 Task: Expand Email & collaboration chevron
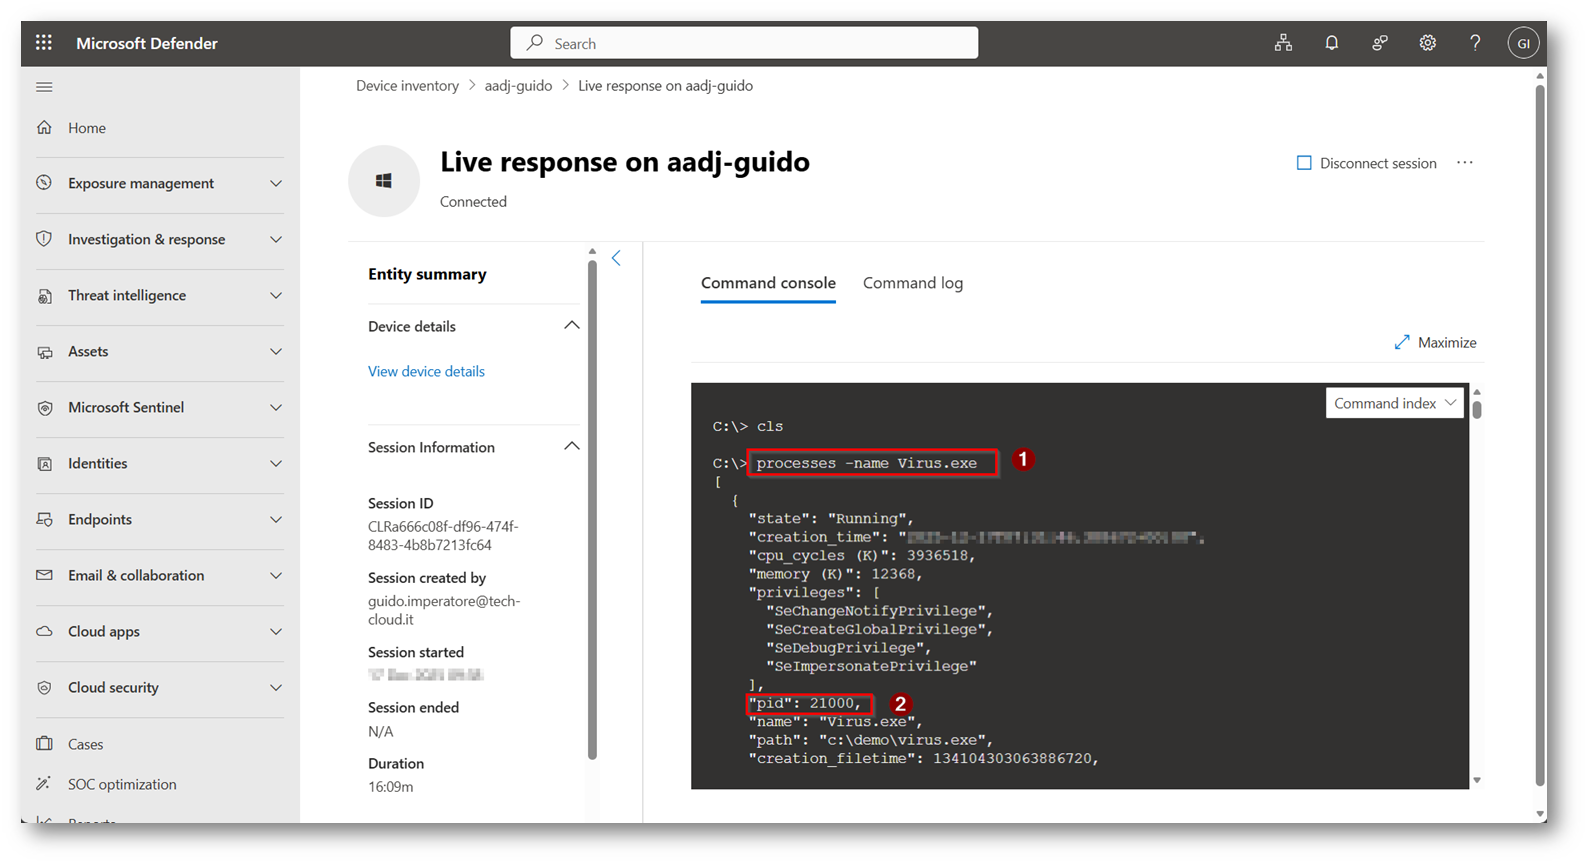click(276, 575)
